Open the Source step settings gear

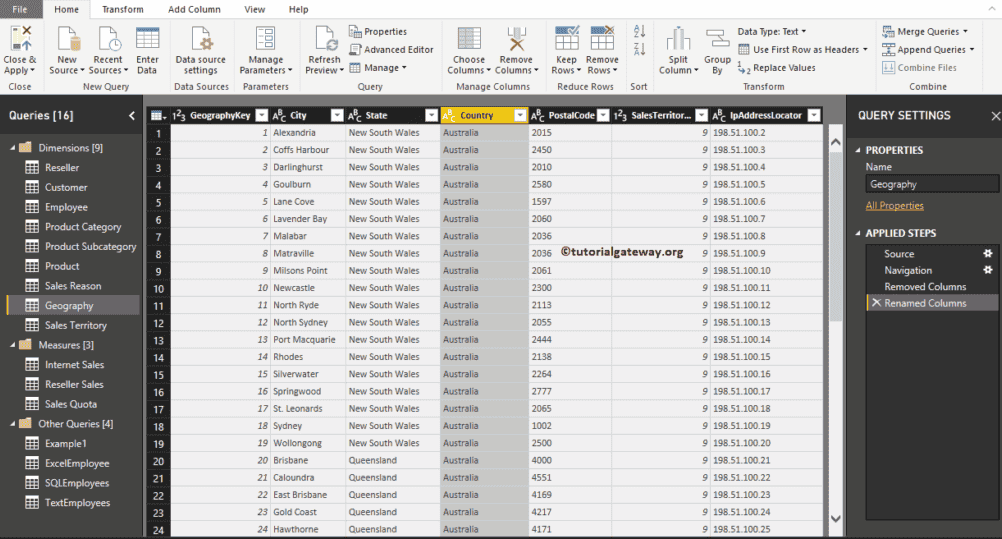tap(987, 253)
